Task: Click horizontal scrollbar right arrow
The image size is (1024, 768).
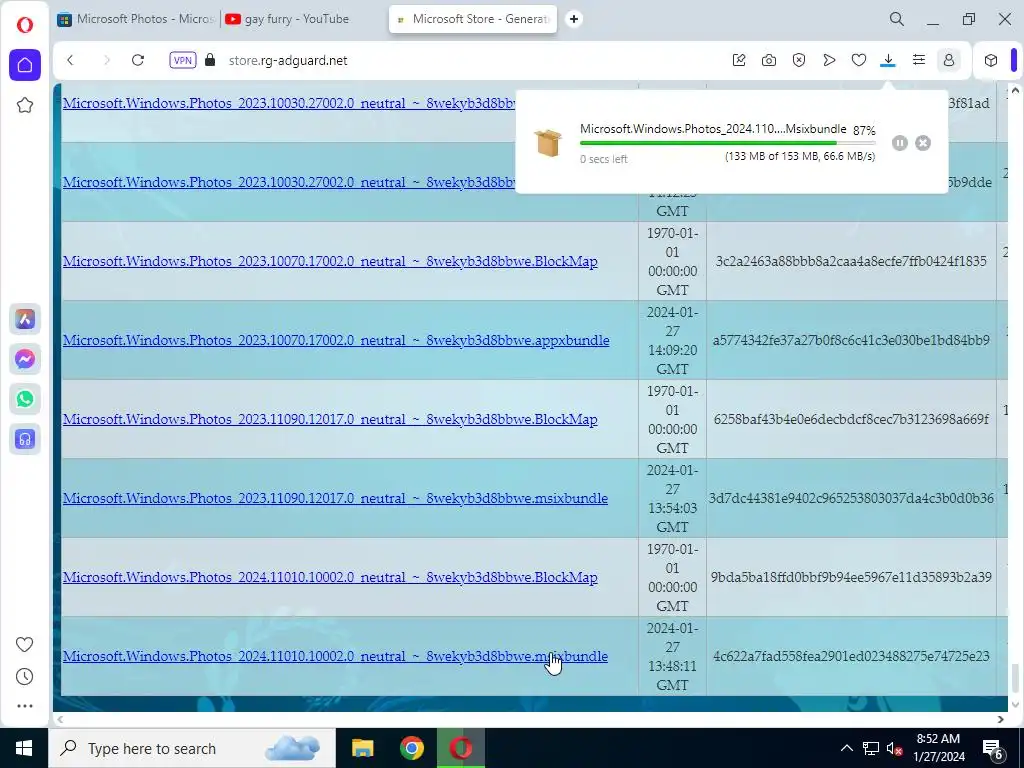Action: (1000, 719)
